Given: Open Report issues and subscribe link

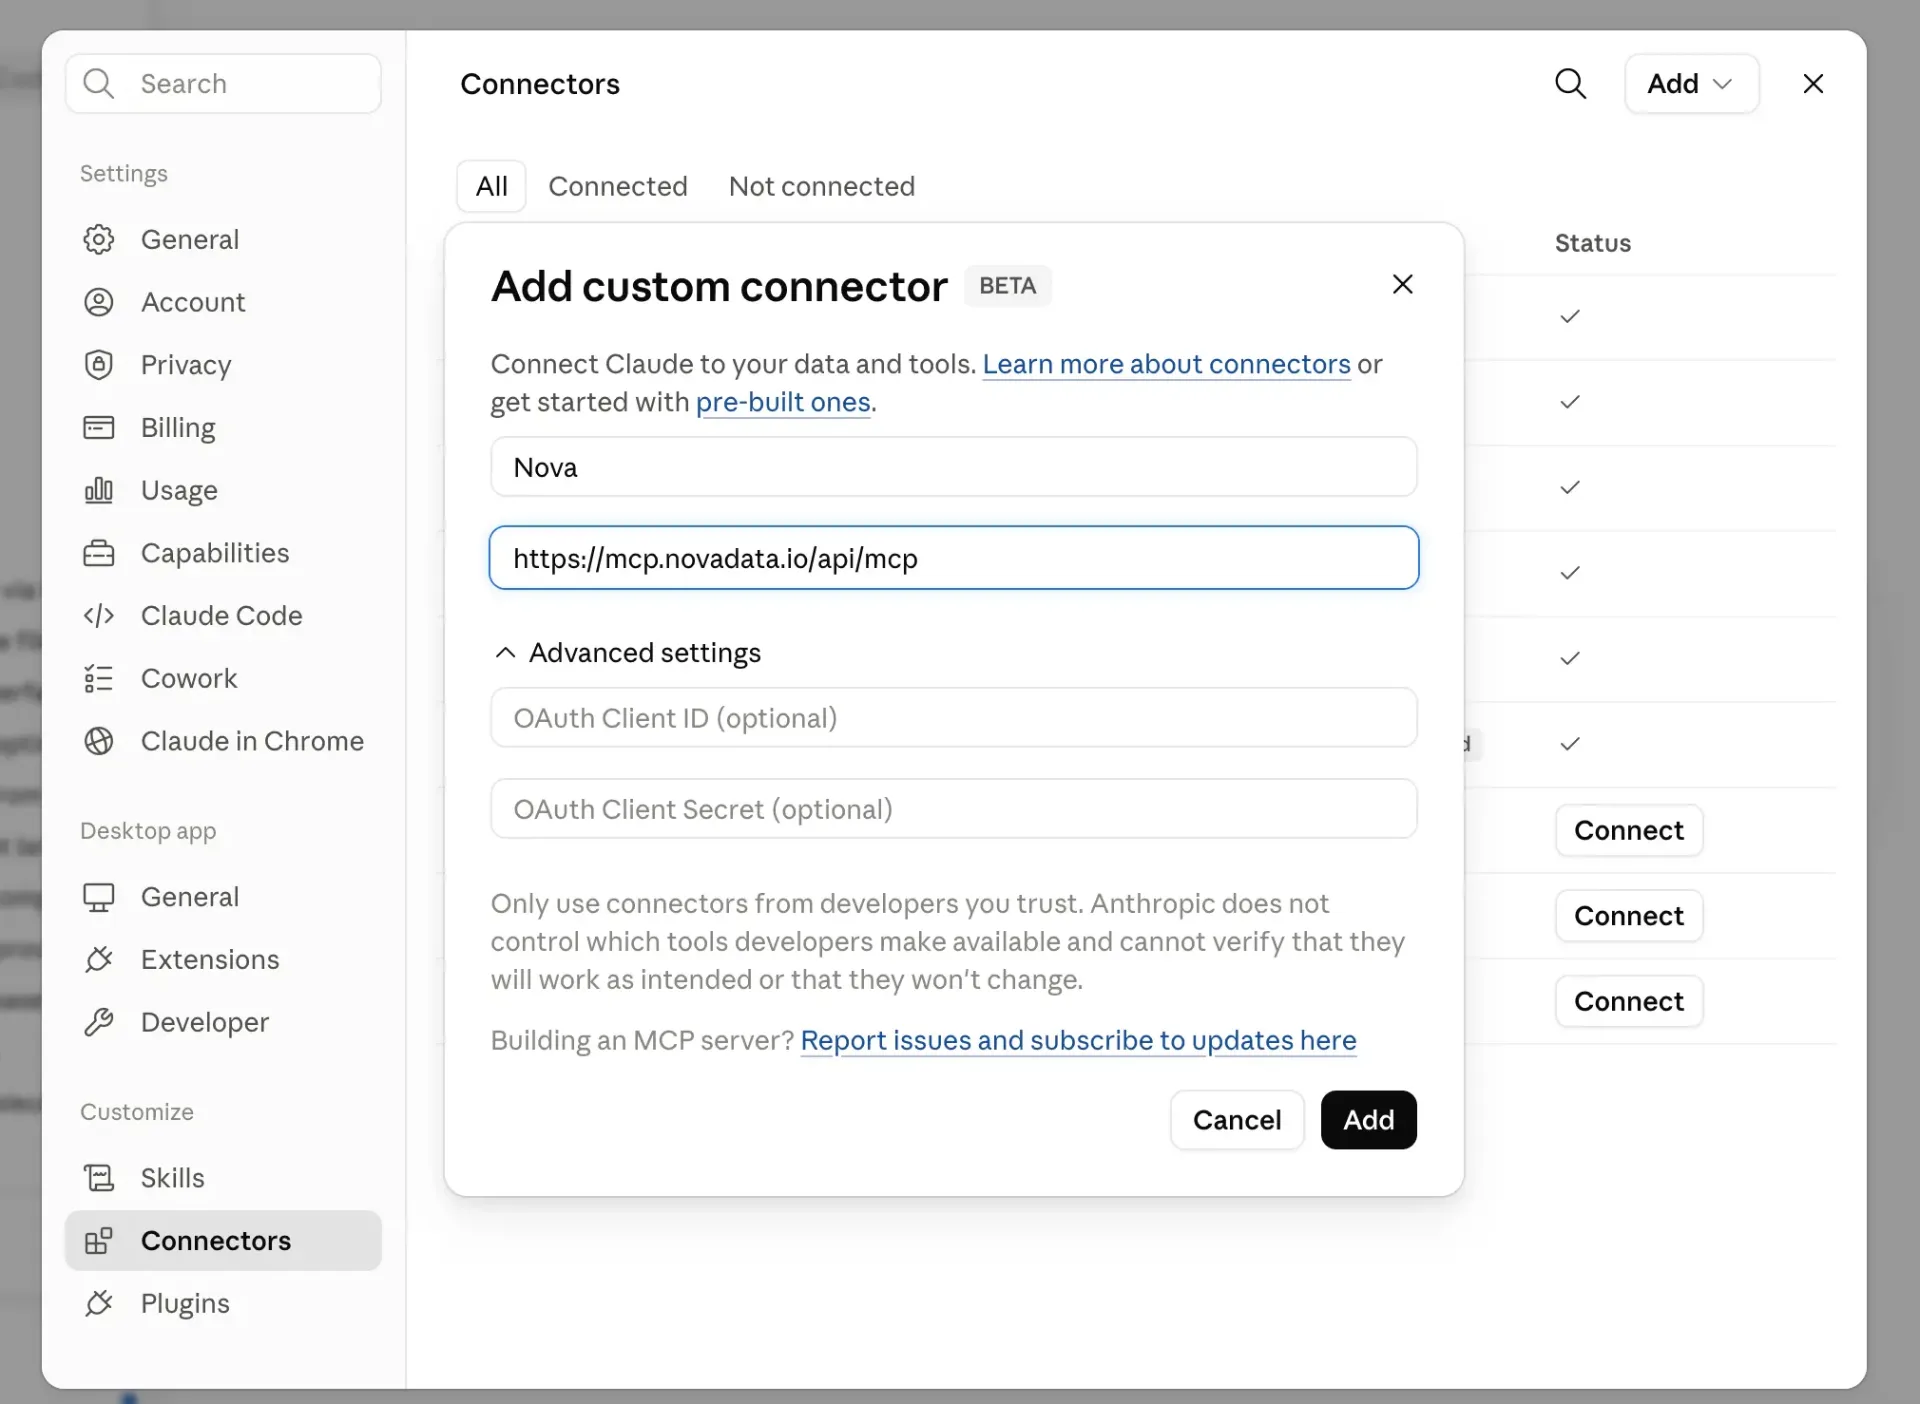Looking at the screenshot, I should tap(1078, 1040).
